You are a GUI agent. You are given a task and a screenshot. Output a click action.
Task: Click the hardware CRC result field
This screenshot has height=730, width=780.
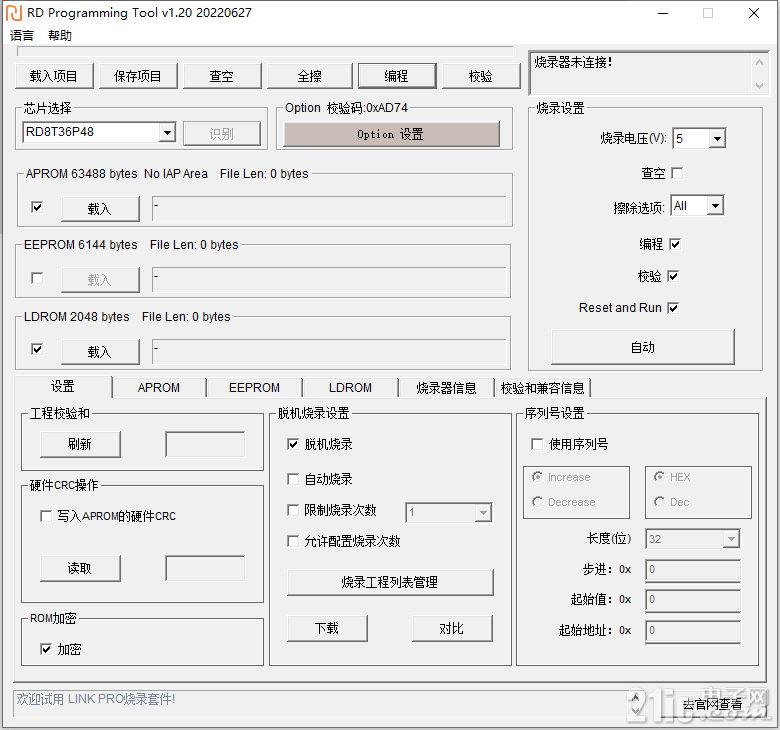(x=205, y=568)
